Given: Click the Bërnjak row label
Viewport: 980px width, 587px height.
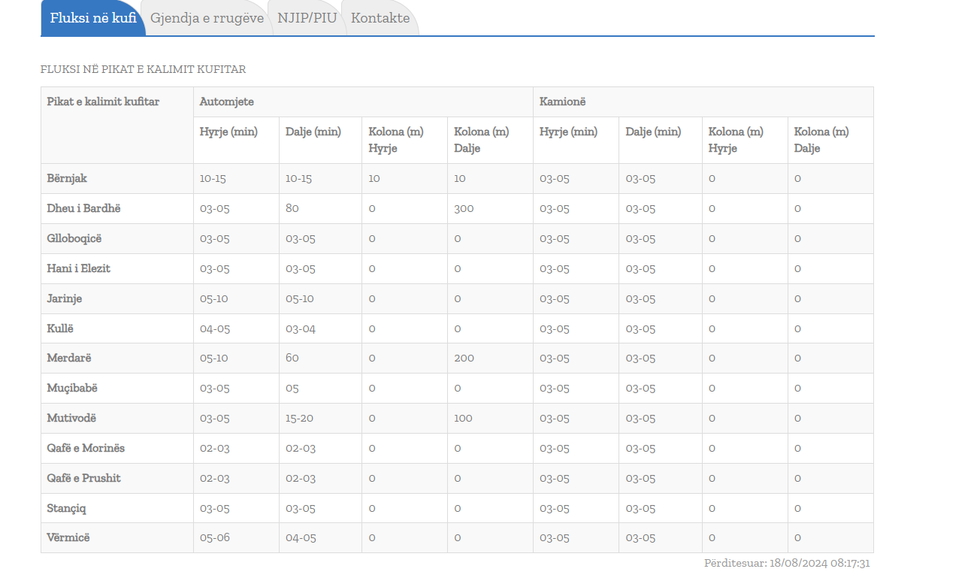Looking at the screenshot, I should click(67, 178).
